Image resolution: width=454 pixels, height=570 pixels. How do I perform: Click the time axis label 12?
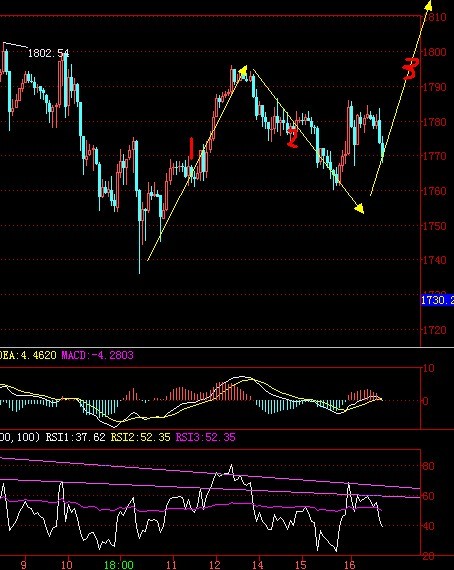click(x=216, y=565)
